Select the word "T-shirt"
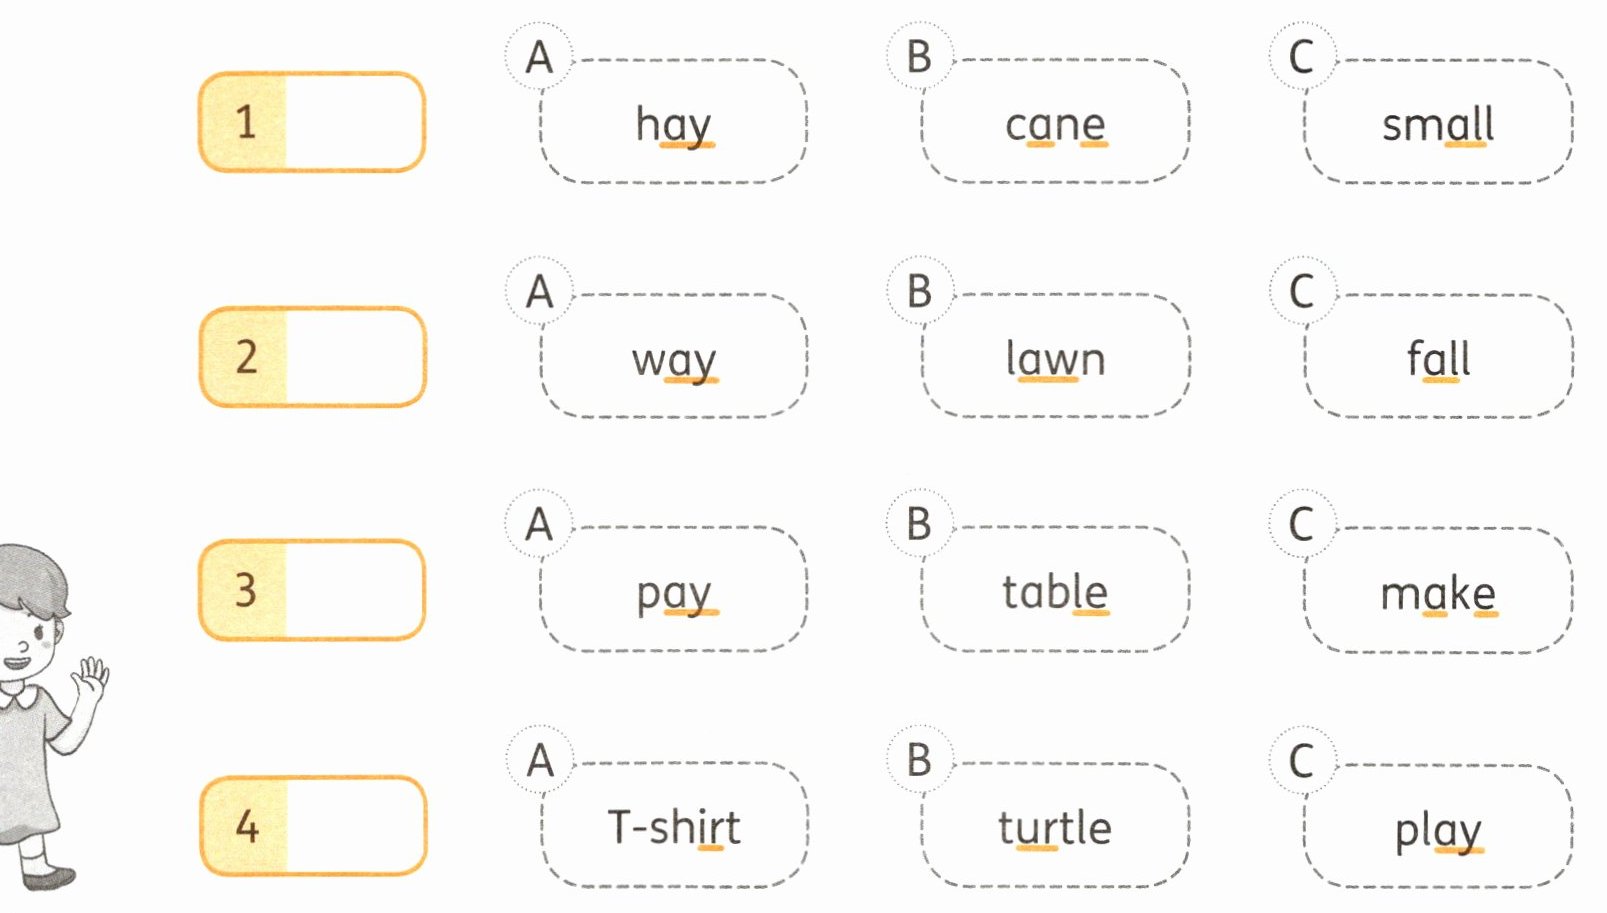 (673, 827)
